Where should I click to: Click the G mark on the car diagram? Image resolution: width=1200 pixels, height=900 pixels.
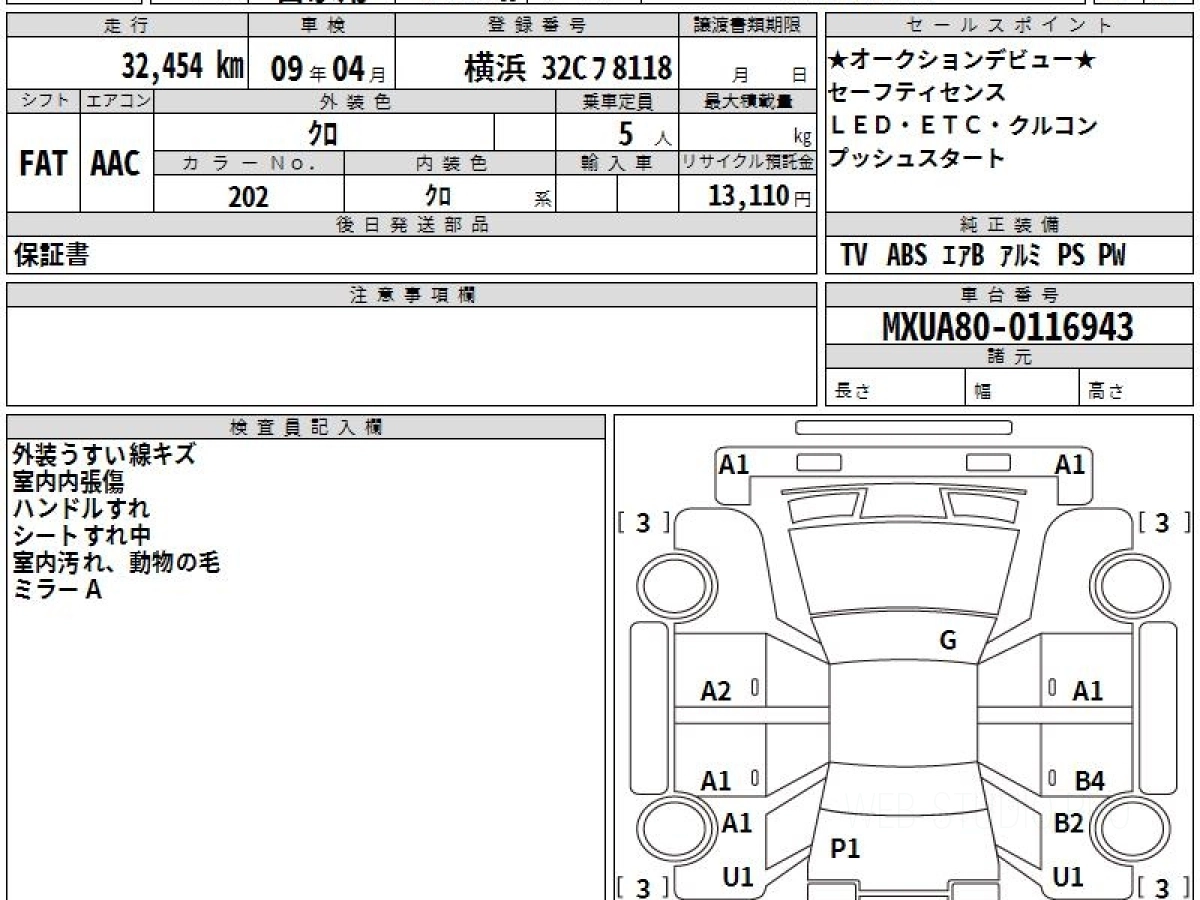[947, 641]
